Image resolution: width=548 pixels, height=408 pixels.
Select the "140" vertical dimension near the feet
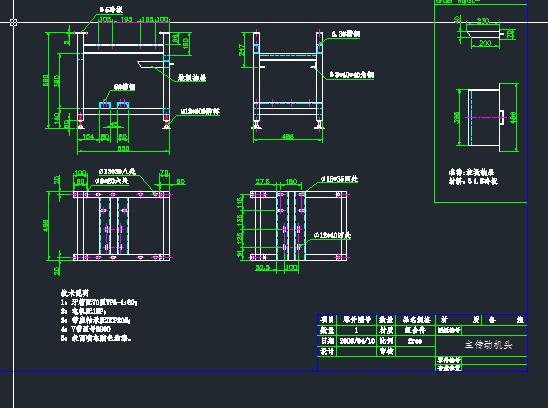click(57, 119)
